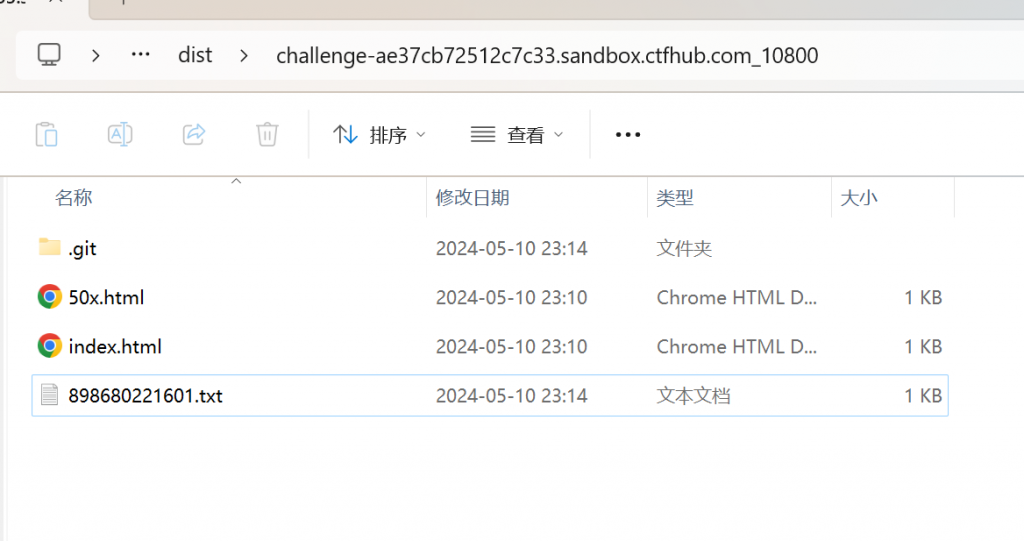Click the copy icon in toolbar

(x=46, y=135)
